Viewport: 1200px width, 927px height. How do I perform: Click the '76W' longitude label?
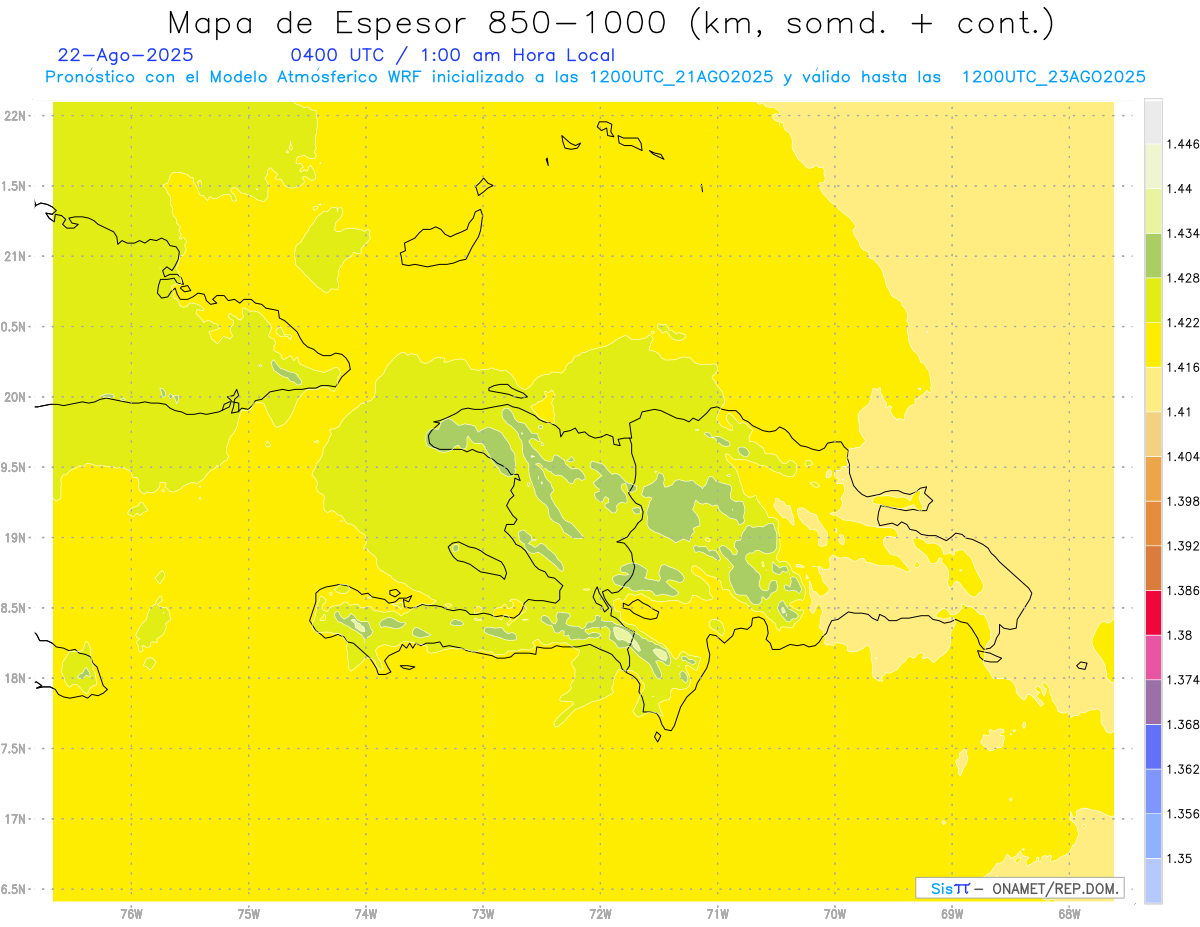coord(131,913)
